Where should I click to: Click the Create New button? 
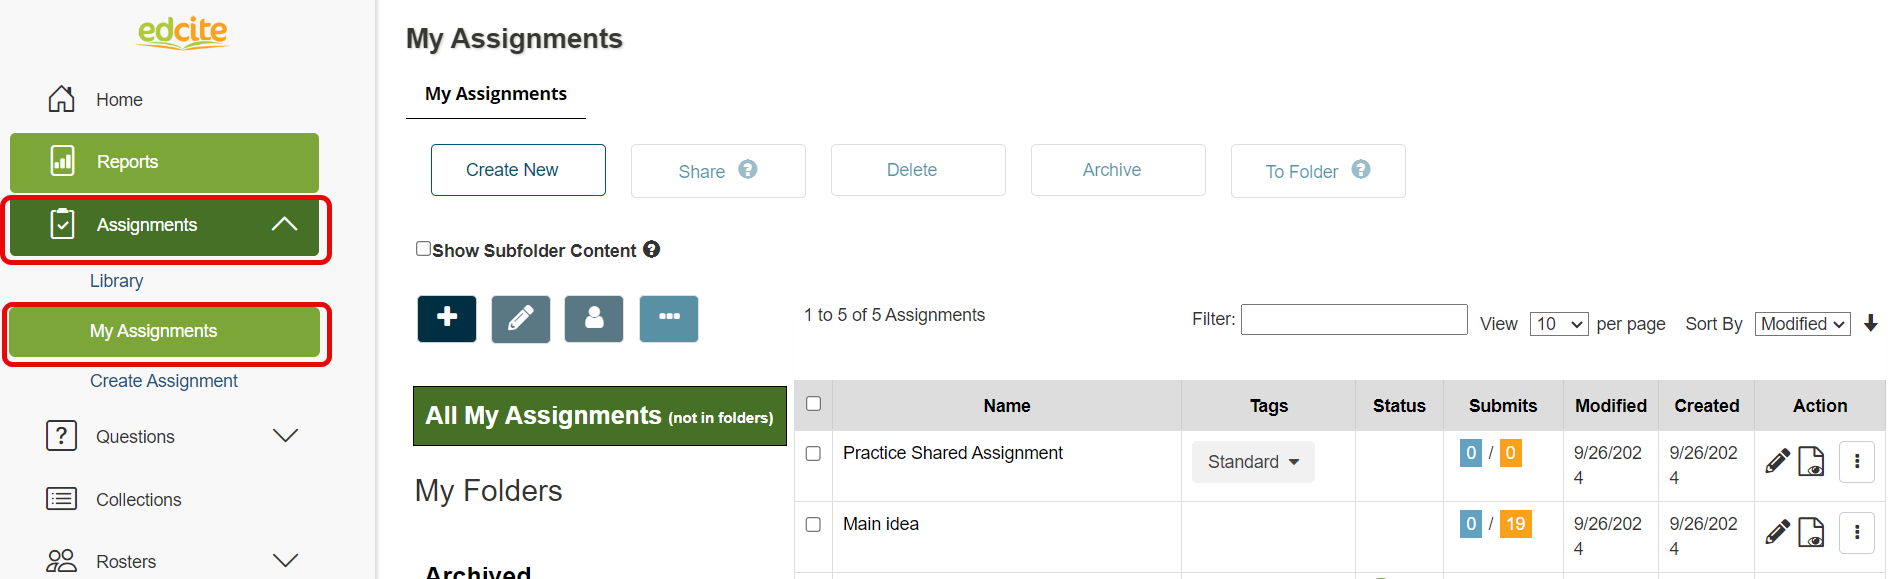518,170
